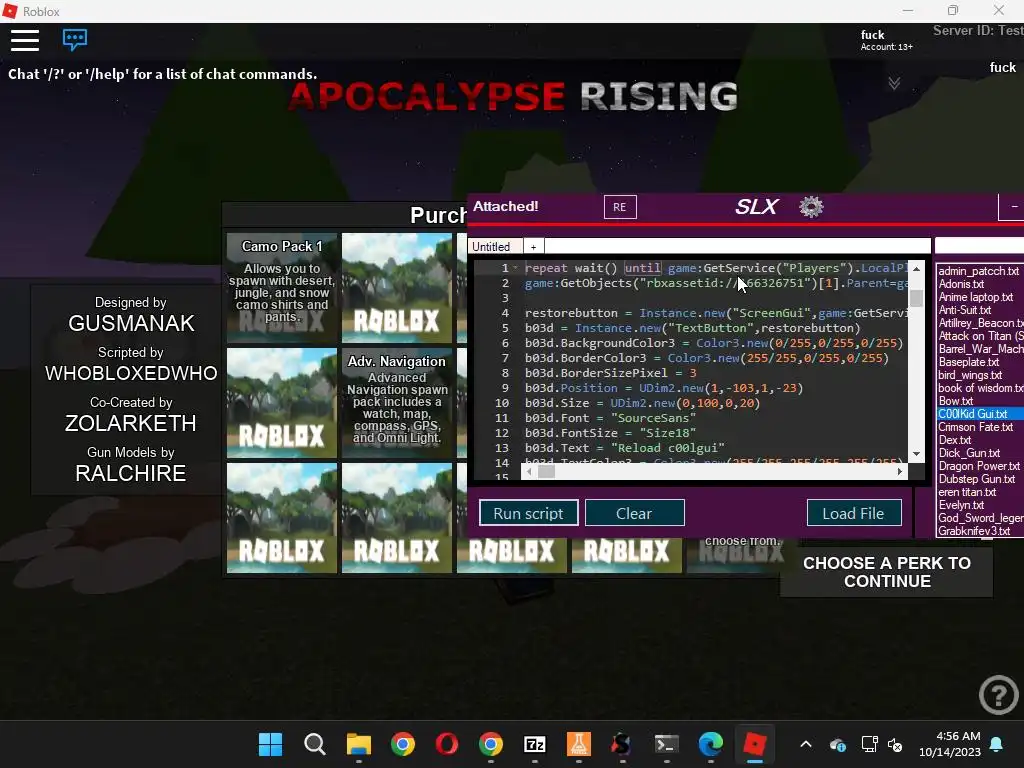Select Adonis.txt in script list

click(x=961, y=284)
